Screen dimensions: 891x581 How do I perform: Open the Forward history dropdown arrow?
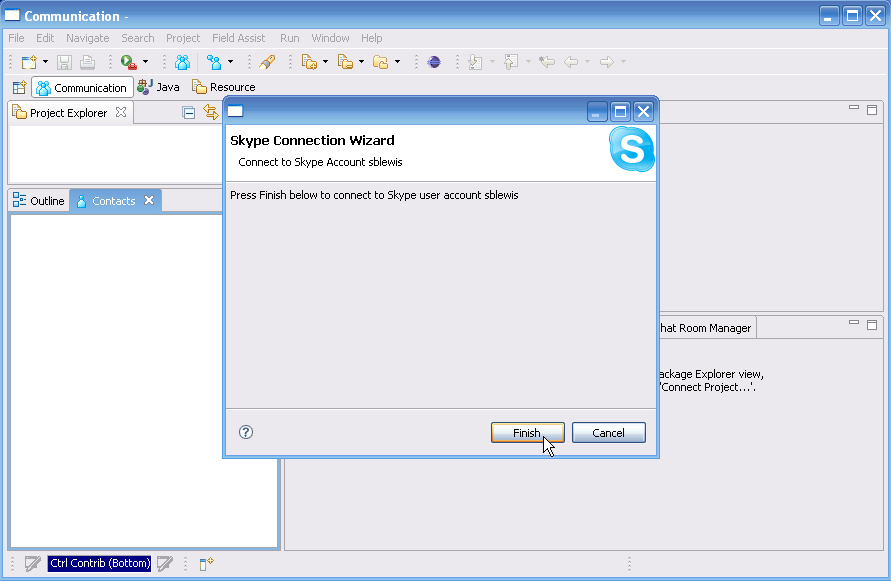coord(623,62)
